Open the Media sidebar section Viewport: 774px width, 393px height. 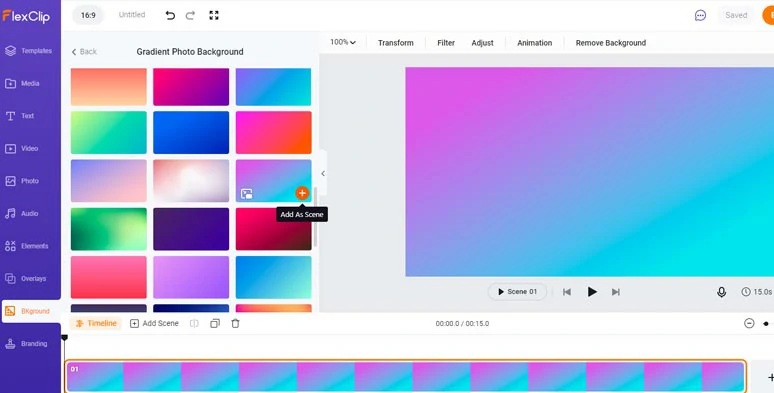pyautogui.click(x=23, y=83)
